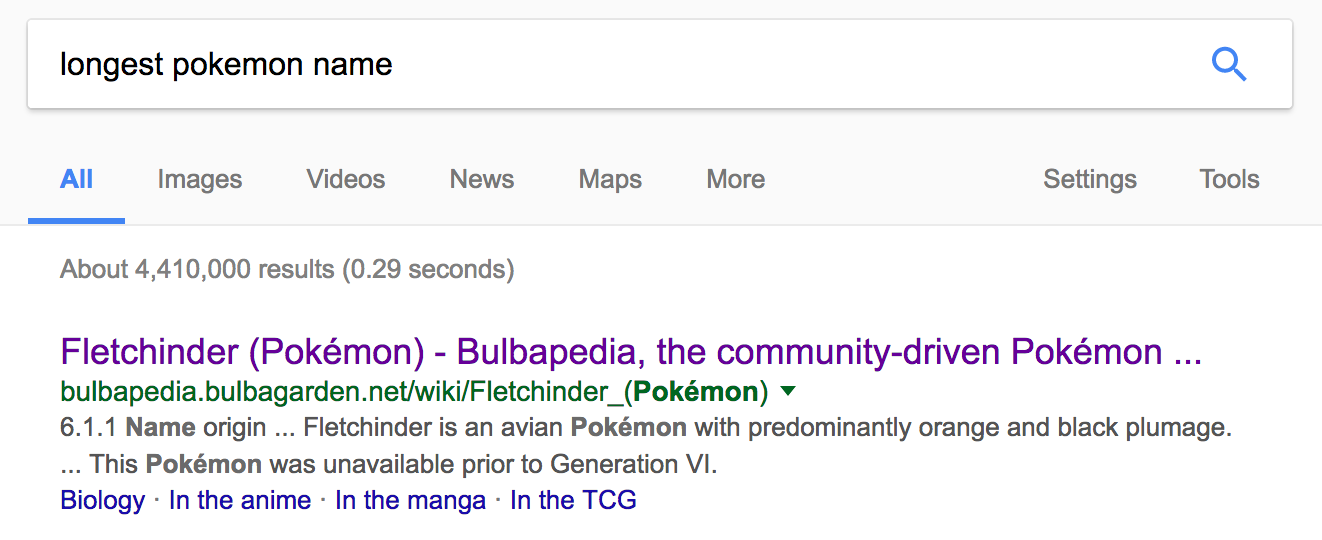Open the Settings menu

(x=1090, y=180)
